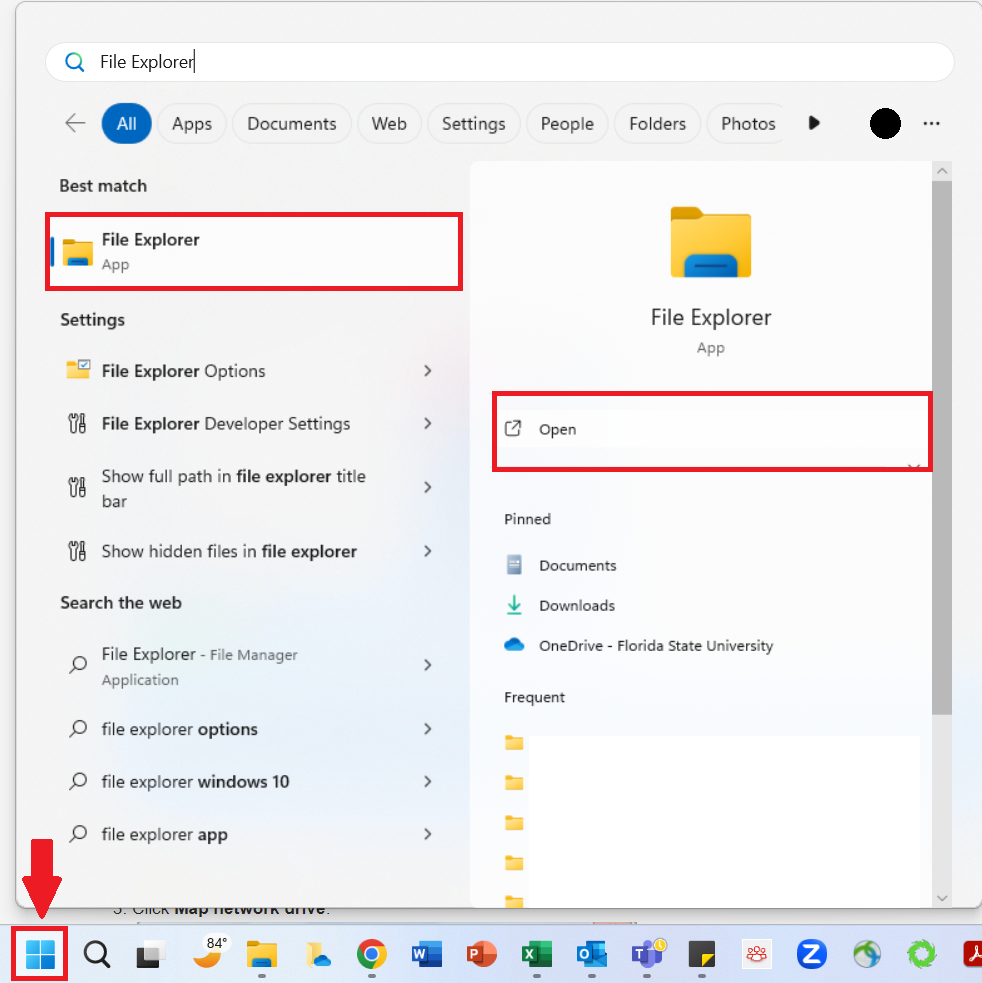Switch to the Settings filter tab
This screenshot has height=983, width=982.
click(x=473, y=123)
